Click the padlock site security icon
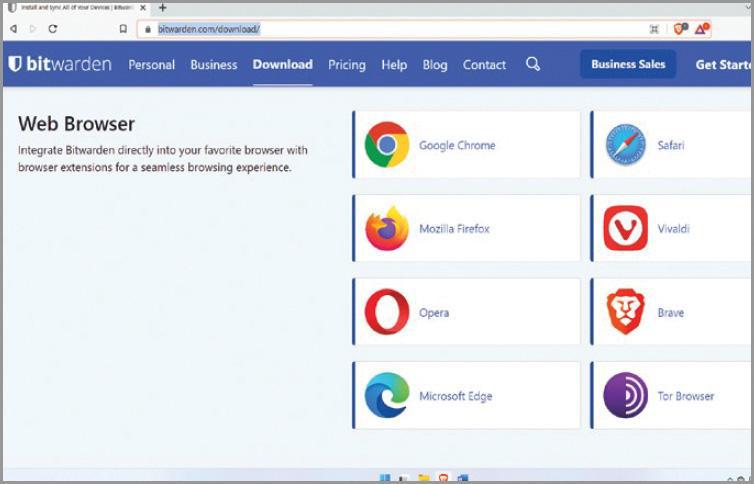Image resolution: width=754 pixels, height=484 pixels. pos(148,29)
